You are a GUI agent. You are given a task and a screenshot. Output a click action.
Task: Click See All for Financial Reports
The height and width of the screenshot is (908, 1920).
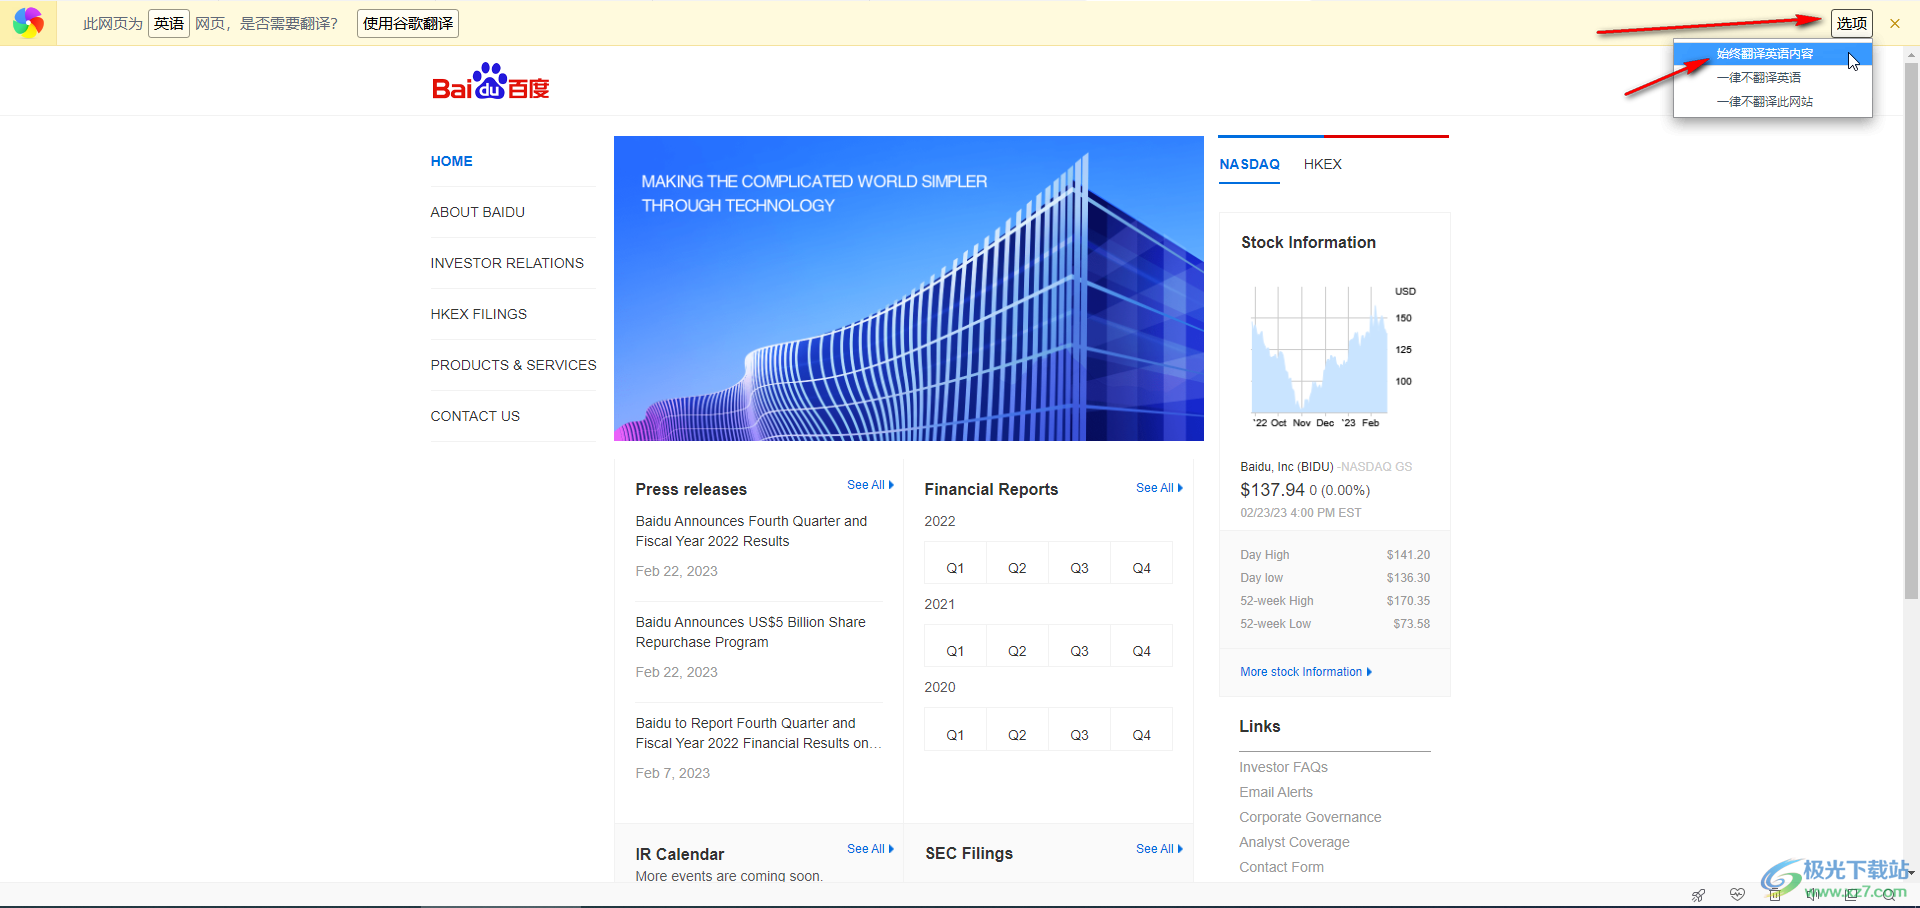(1159, 488)
